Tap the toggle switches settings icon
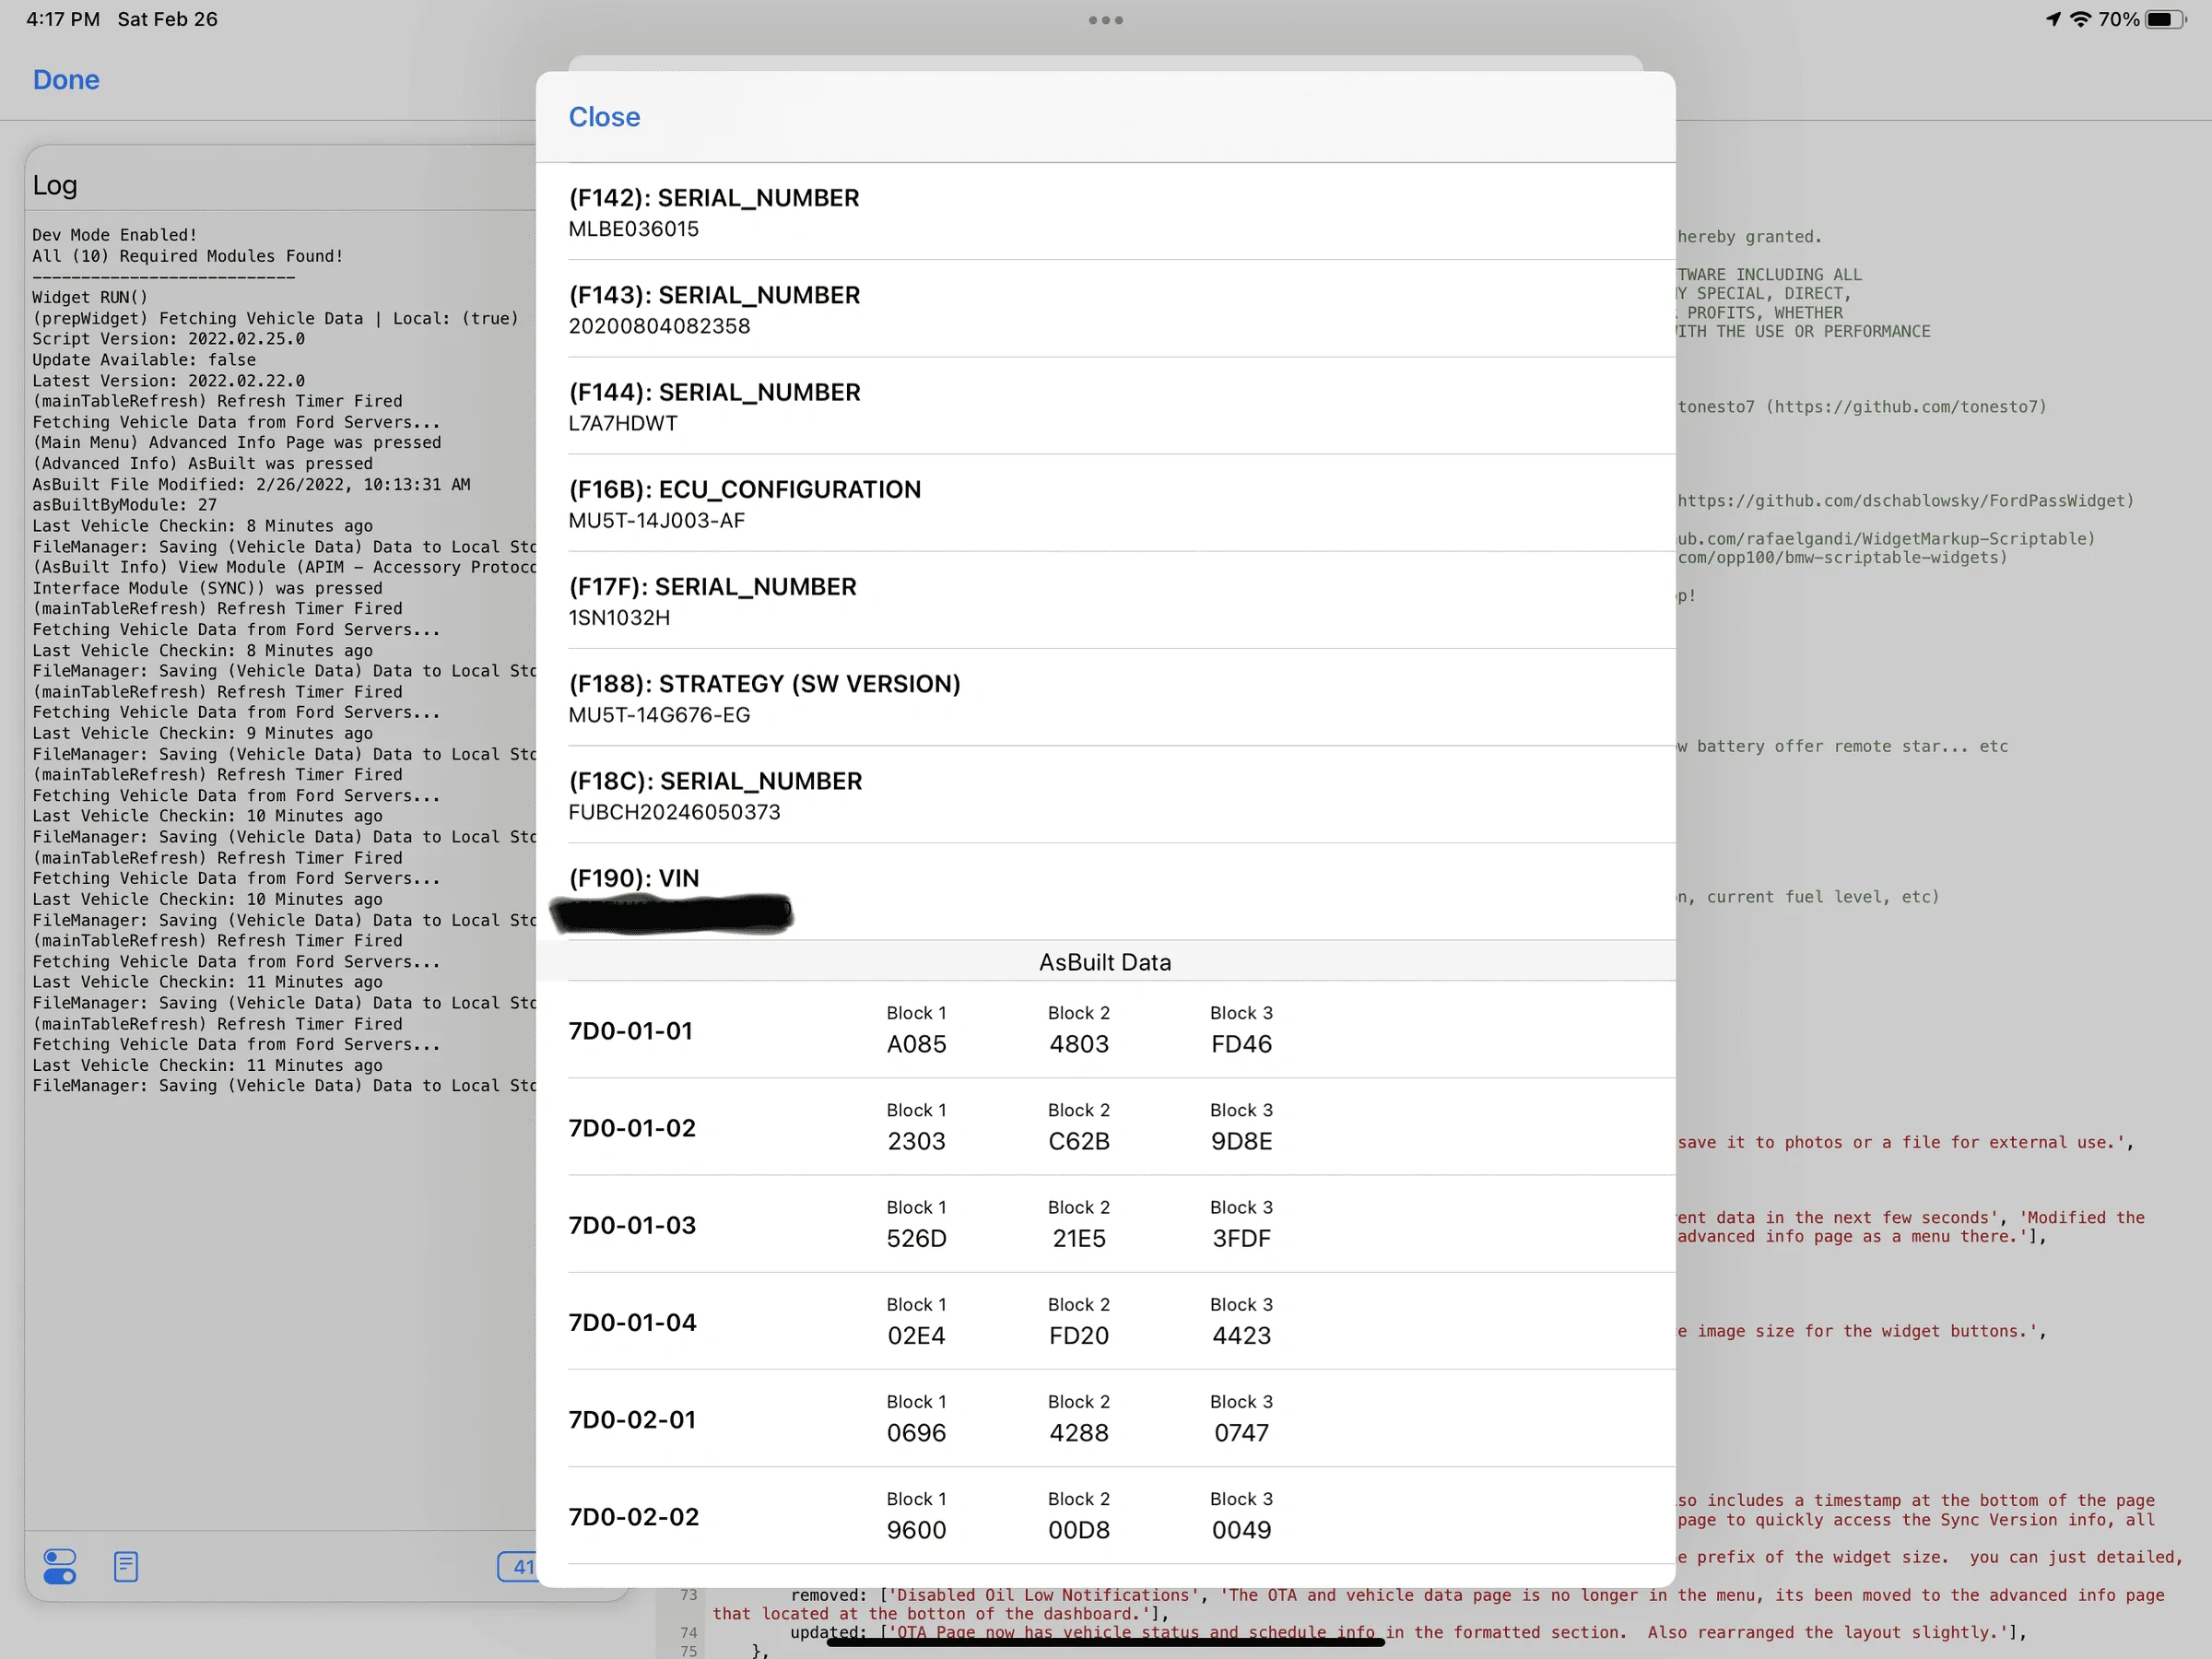2212x1659 pixels. pyautogui.click(x=60, y=1566)
